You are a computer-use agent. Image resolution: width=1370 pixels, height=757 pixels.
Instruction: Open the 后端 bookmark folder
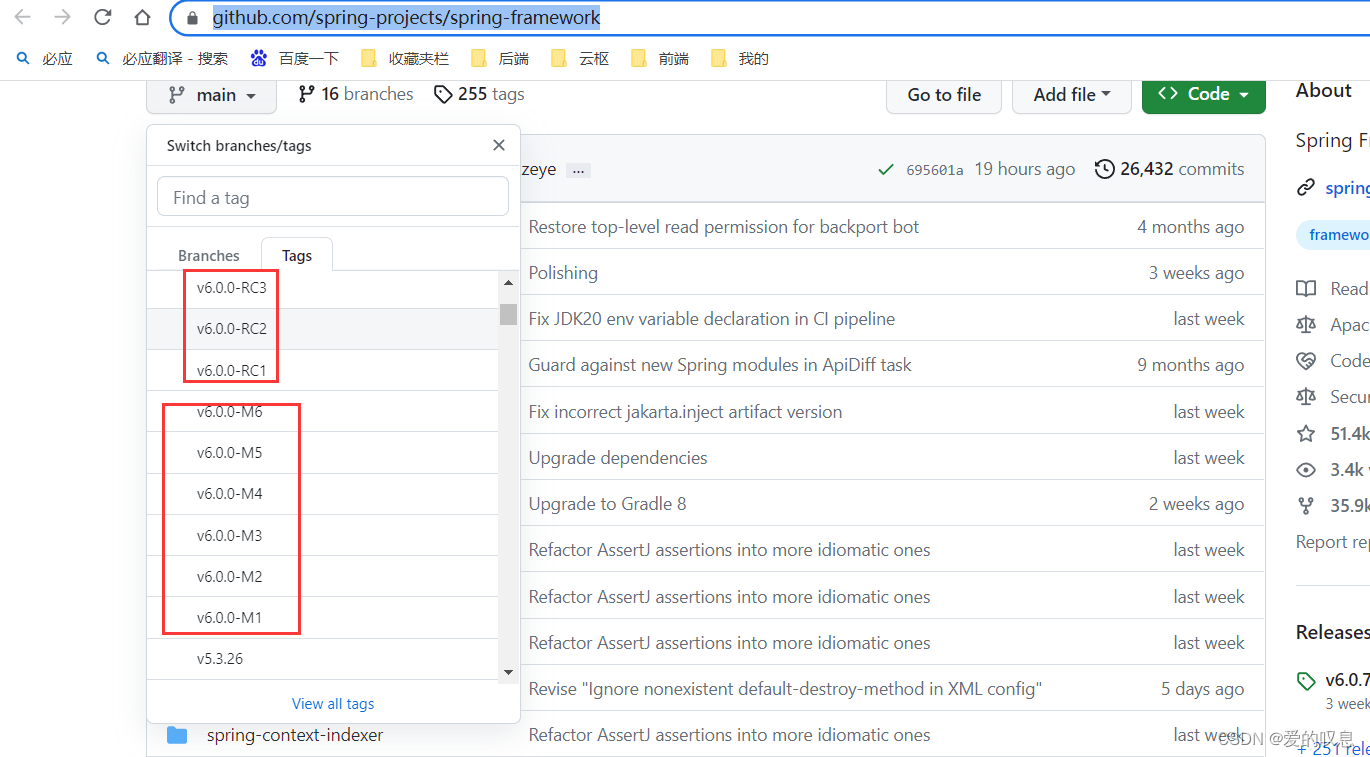pyautogui.click(x=499, y=59)
